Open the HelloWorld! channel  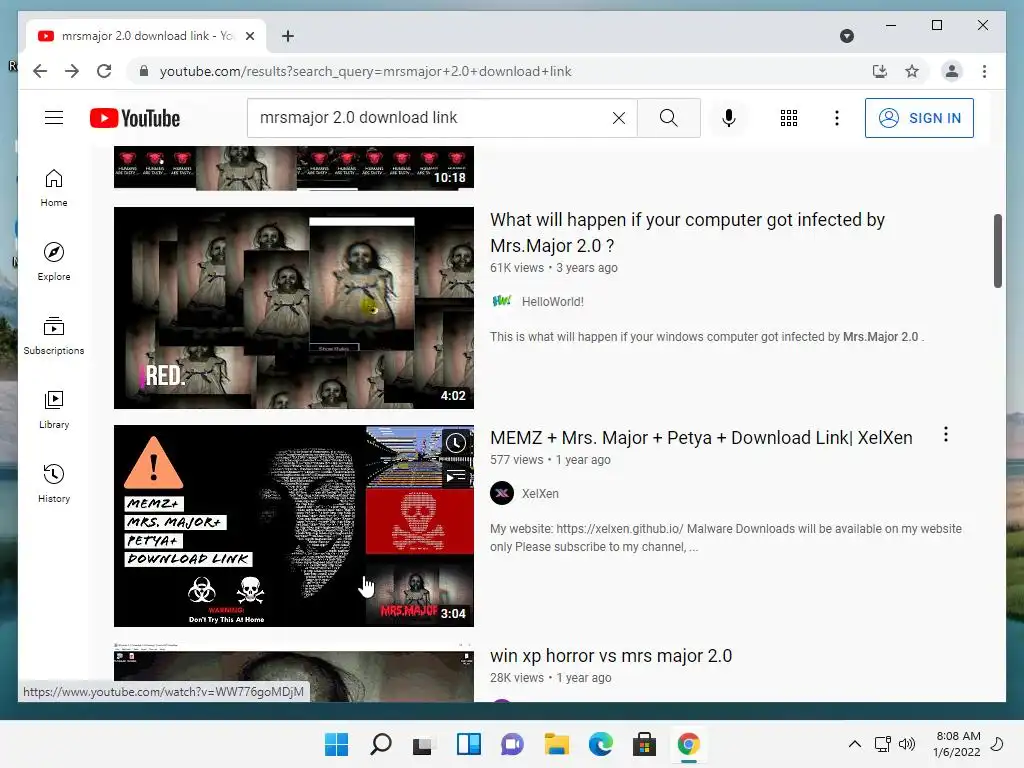click(x=552, y=302)
